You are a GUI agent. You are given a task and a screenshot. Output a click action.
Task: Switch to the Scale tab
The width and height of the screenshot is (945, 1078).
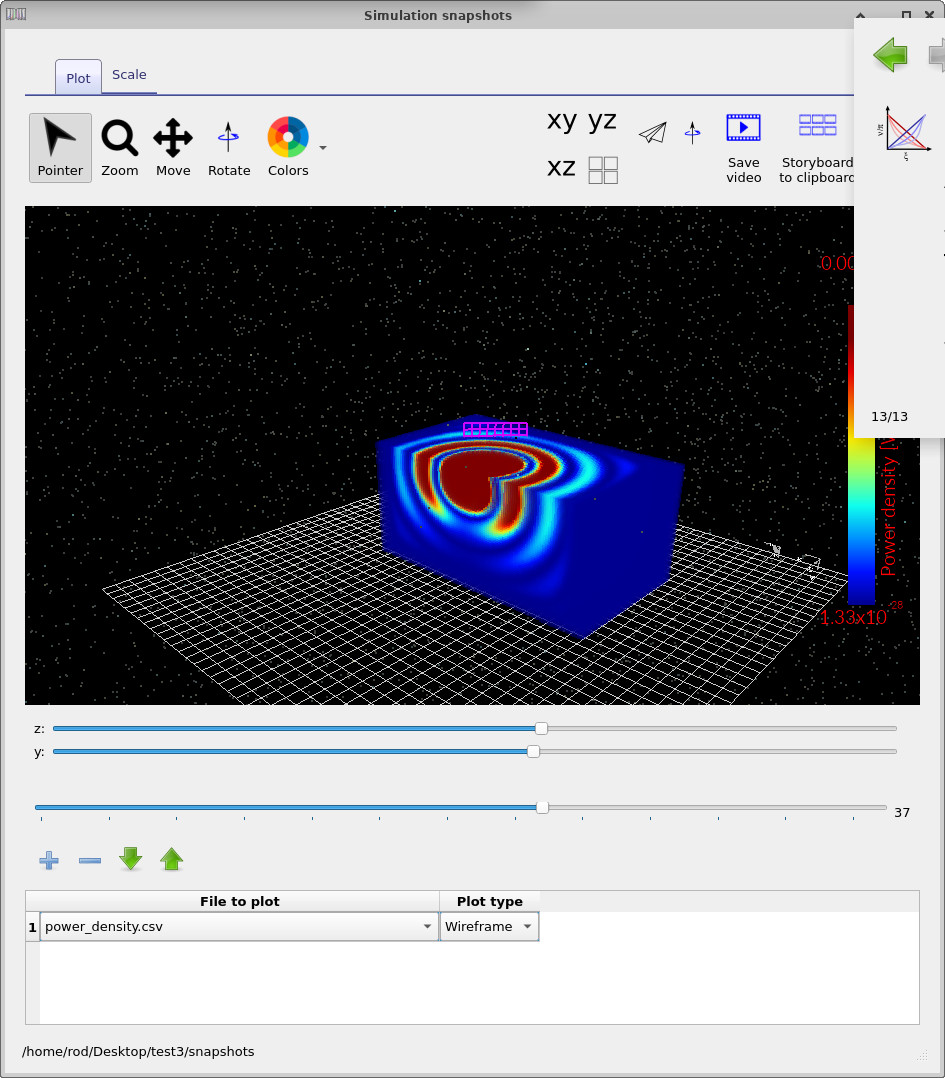click(x=129, y=74)
